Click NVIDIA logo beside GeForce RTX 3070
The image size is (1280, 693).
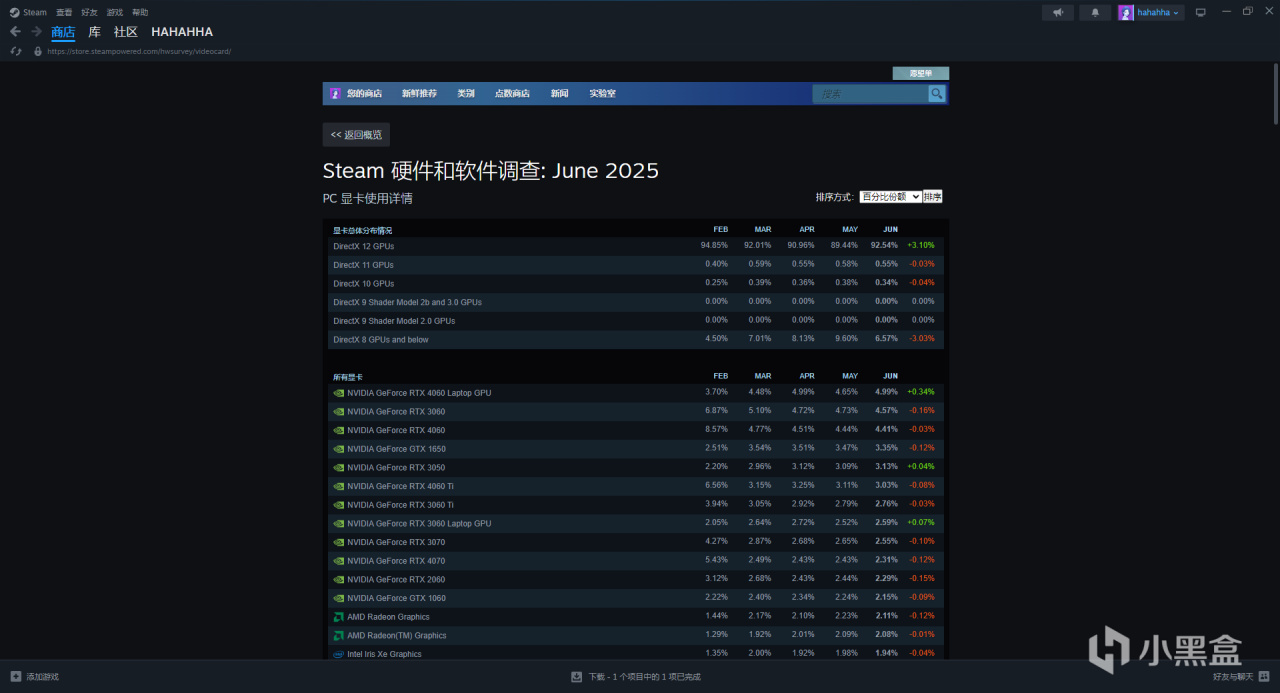[339, 542]
